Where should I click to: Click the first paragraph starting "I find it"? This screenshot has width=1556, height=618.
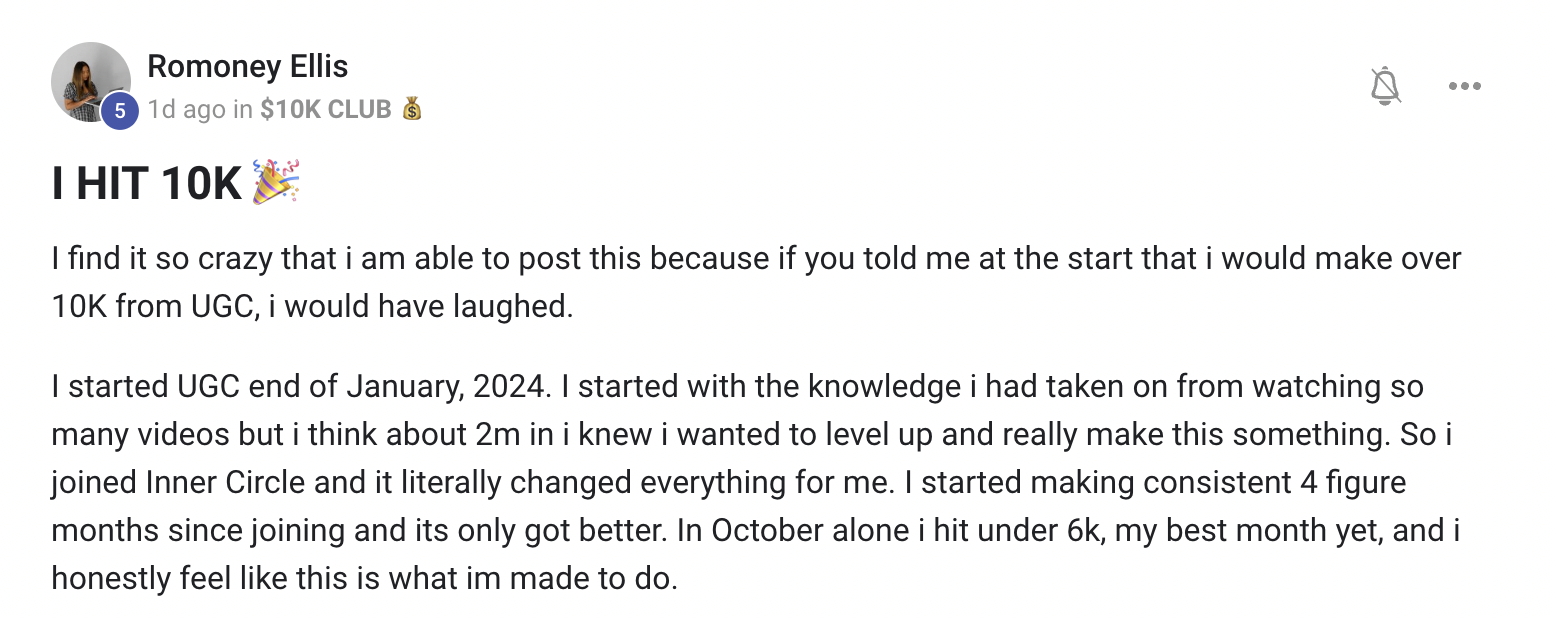point(756,282)
